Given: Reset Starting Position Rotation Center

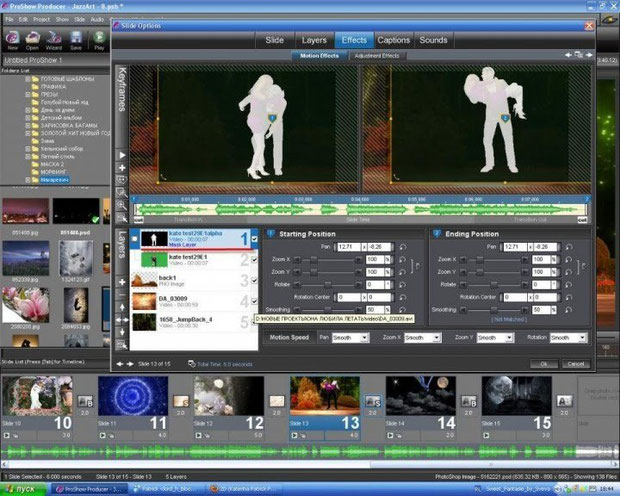Looking at the screenshot, I should (x=403, y=297).
